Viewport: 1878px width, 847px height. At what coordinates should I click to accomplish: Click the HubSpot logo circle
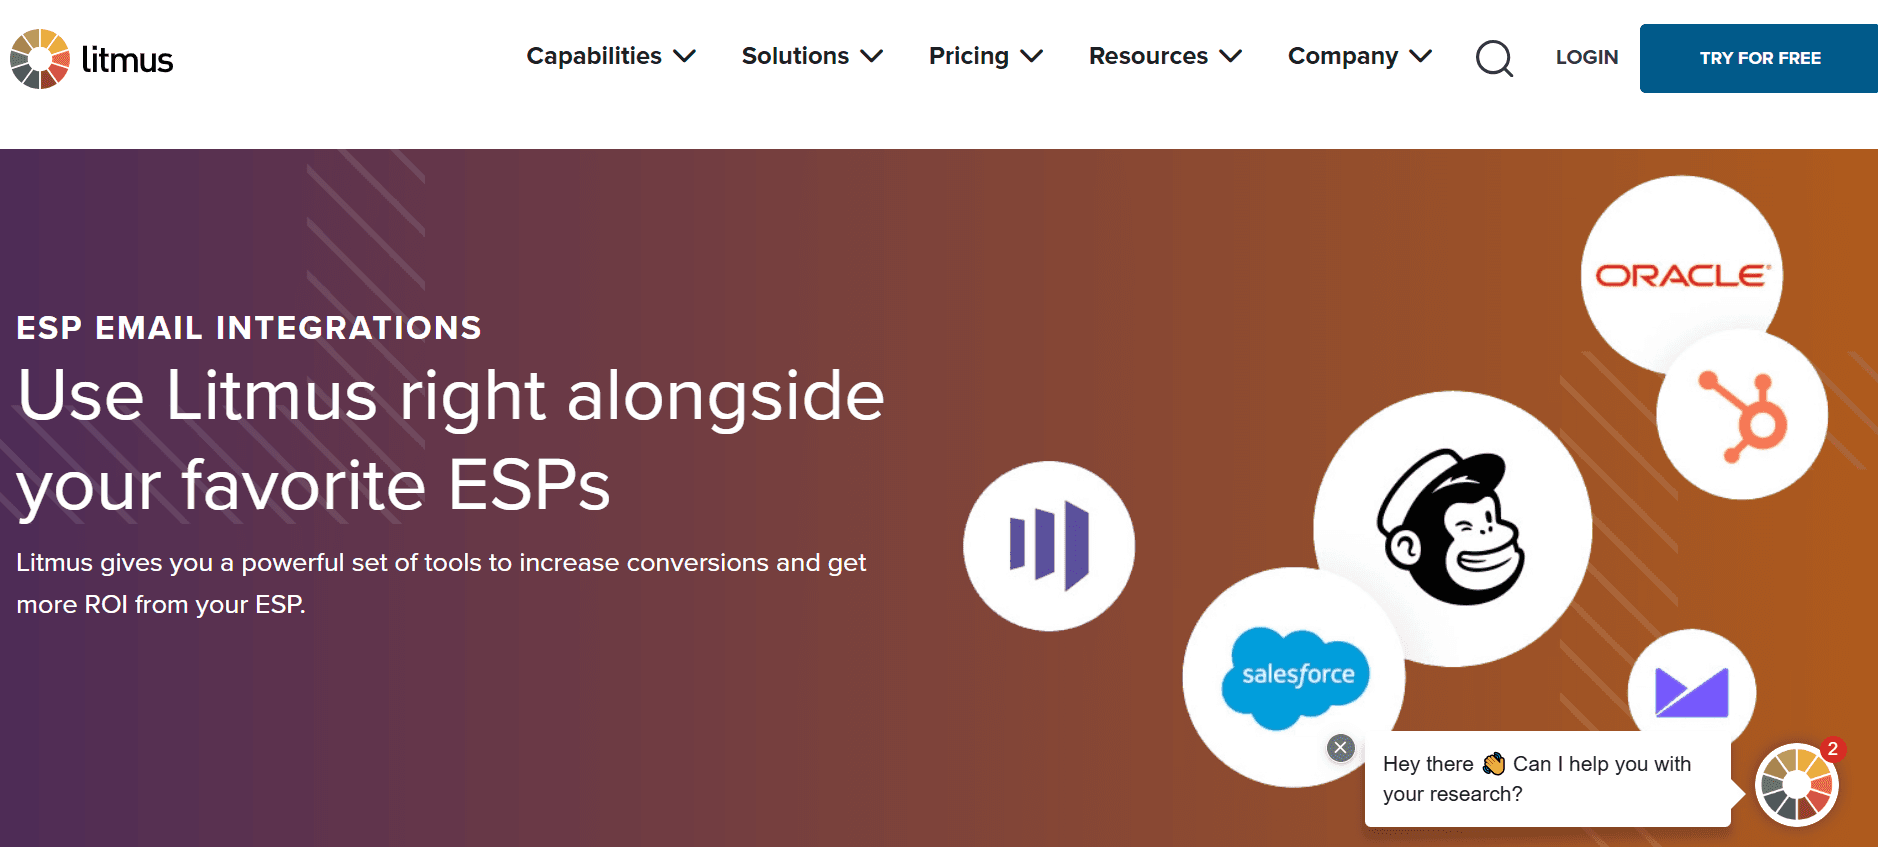coord(1742,414)
